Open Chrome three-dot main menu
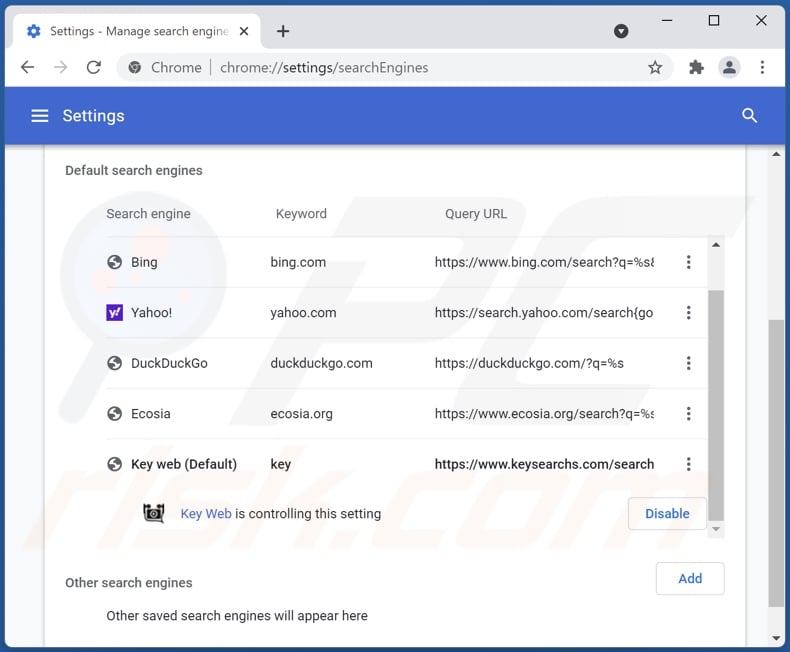Viewport: 790px width, 652px height. pos(762,68)
